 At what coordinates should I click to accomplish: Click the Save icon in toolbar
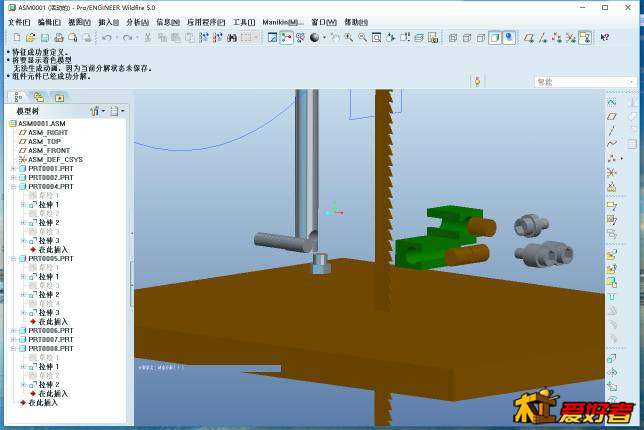[43, 38]
